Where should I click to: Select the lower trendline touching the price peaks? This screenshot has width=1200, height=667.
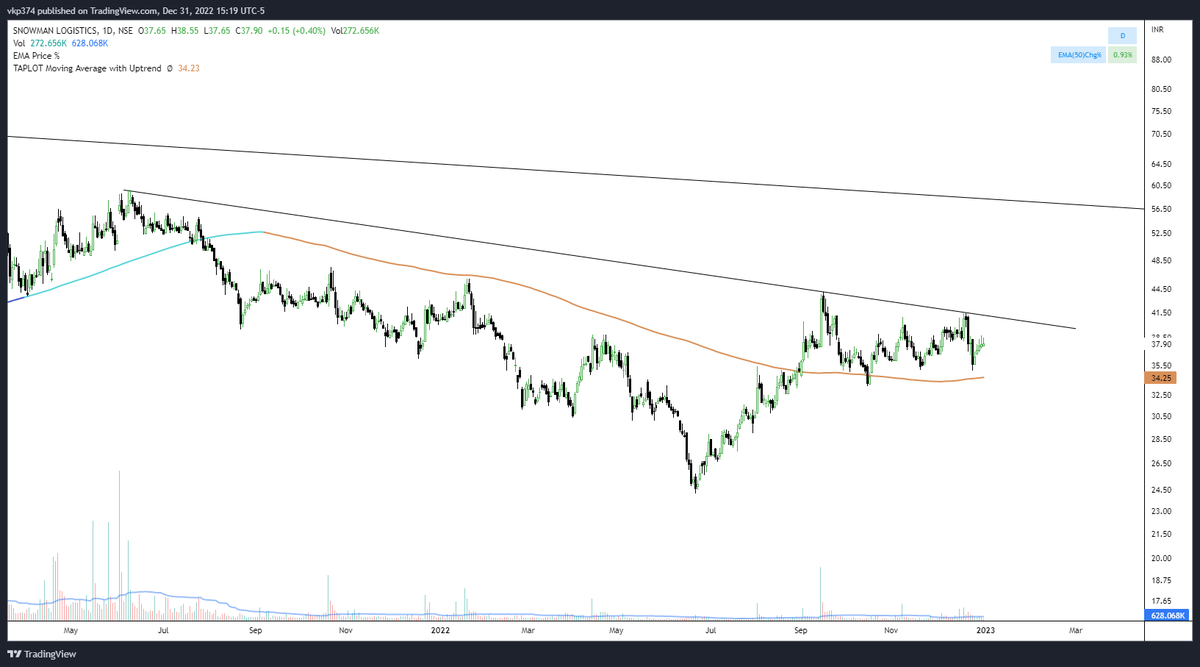click(x=600, y=259)
